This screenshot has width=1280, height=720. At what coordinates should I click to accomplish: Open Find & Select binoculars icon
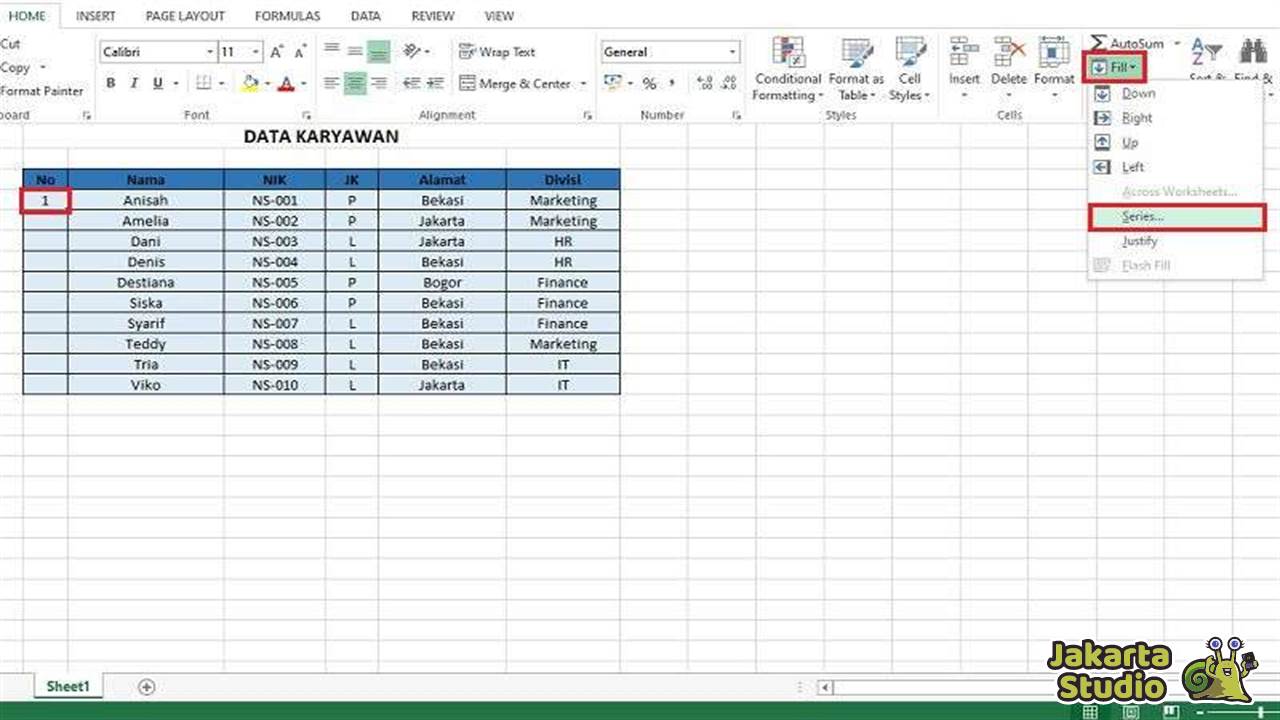[x=1252, y=52]
